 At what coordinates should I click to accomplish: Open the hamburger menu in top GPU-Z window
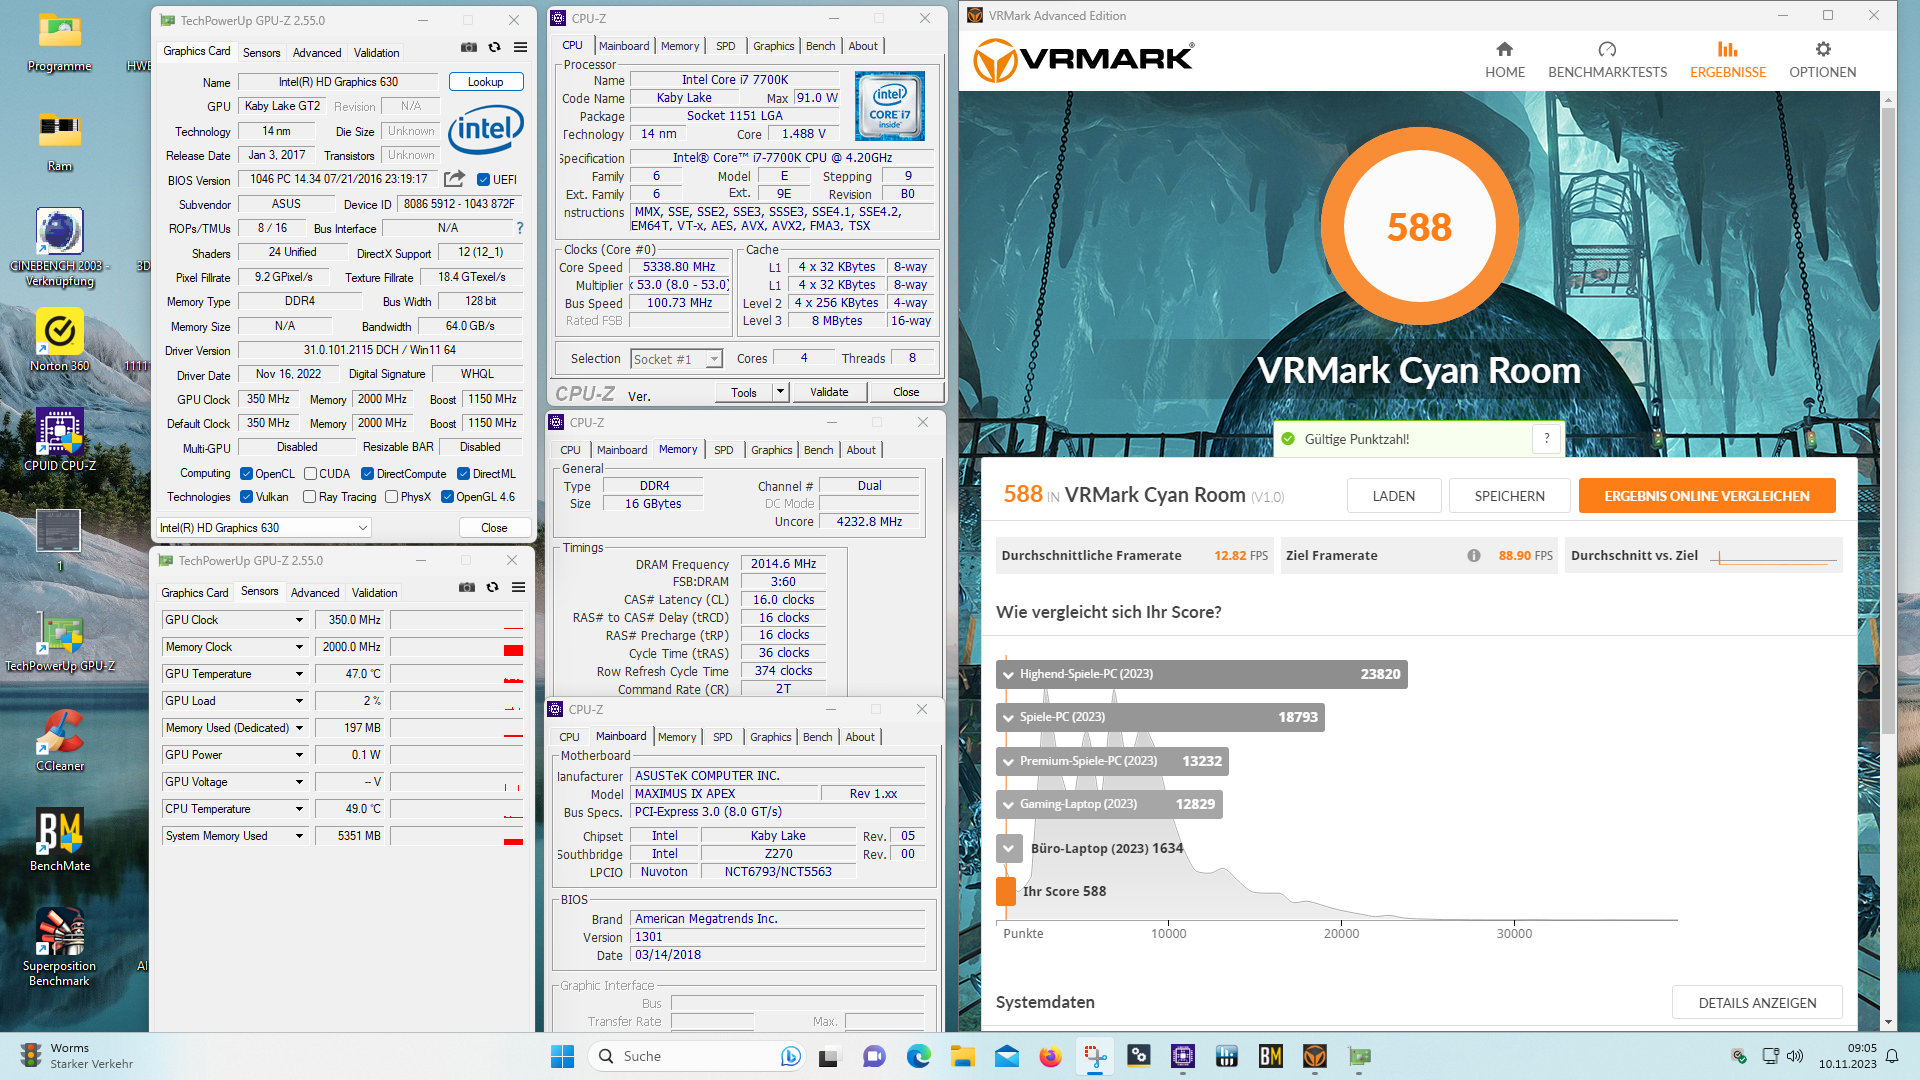tap(520, 47)
